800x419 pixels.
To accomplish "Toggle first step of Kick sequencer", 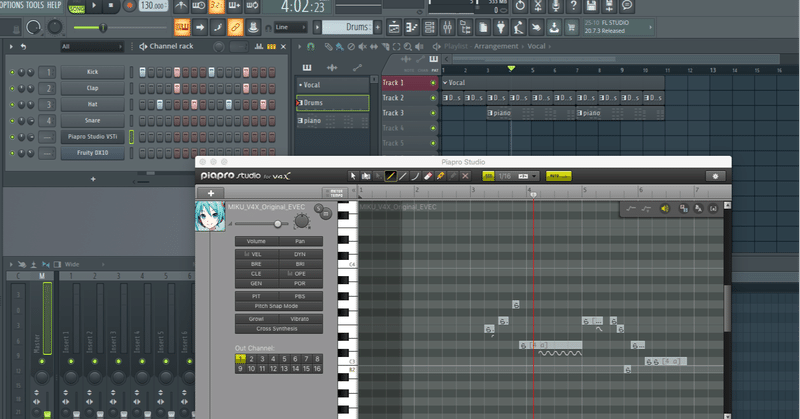I will [143, 72].
